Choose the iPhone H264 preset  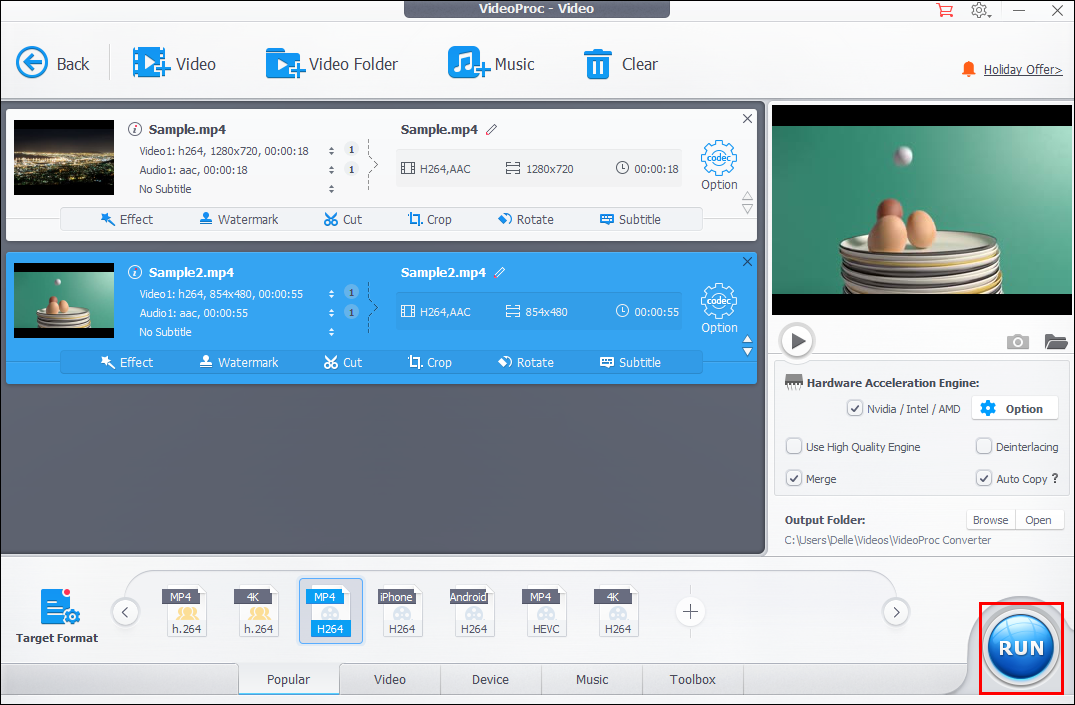pyautogui.click(x=402, y=611)
